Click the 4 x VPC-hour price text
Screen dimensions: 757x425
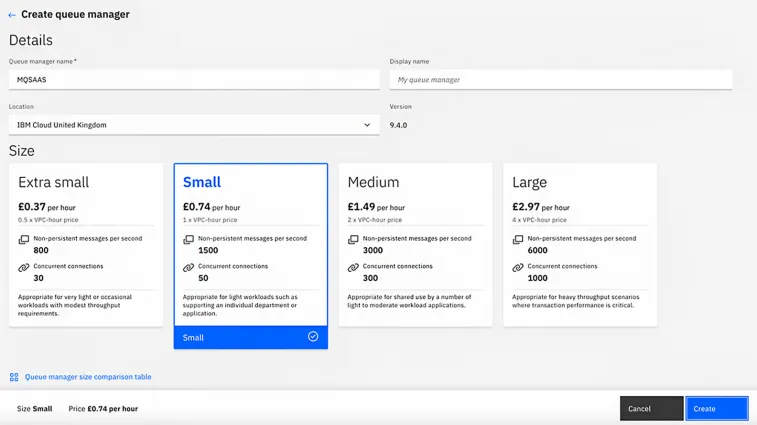coord(539,220)
